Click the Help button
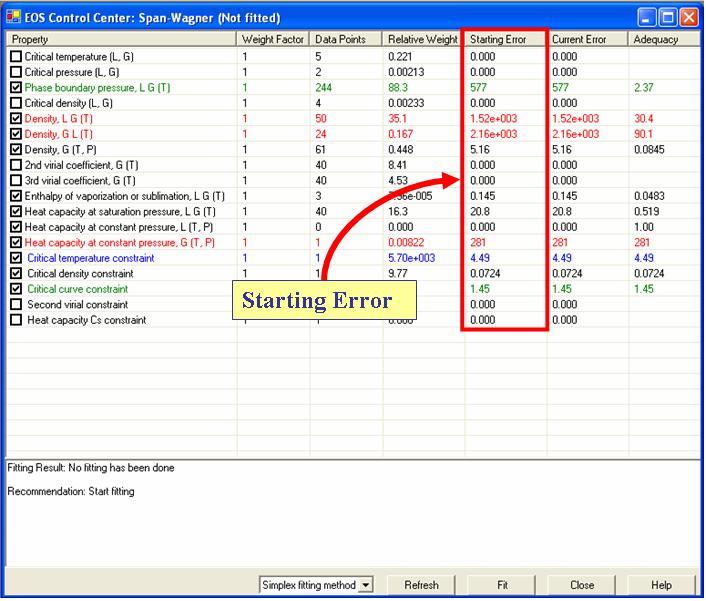 pos(661,585)
